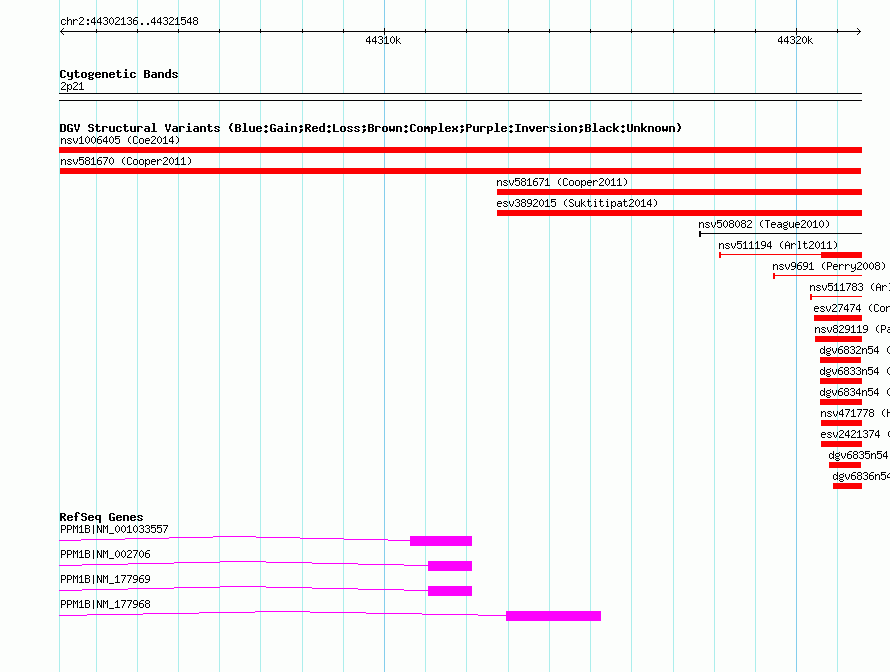Click the esv27474 variant label
890x672 pixels.
[851, 308]
